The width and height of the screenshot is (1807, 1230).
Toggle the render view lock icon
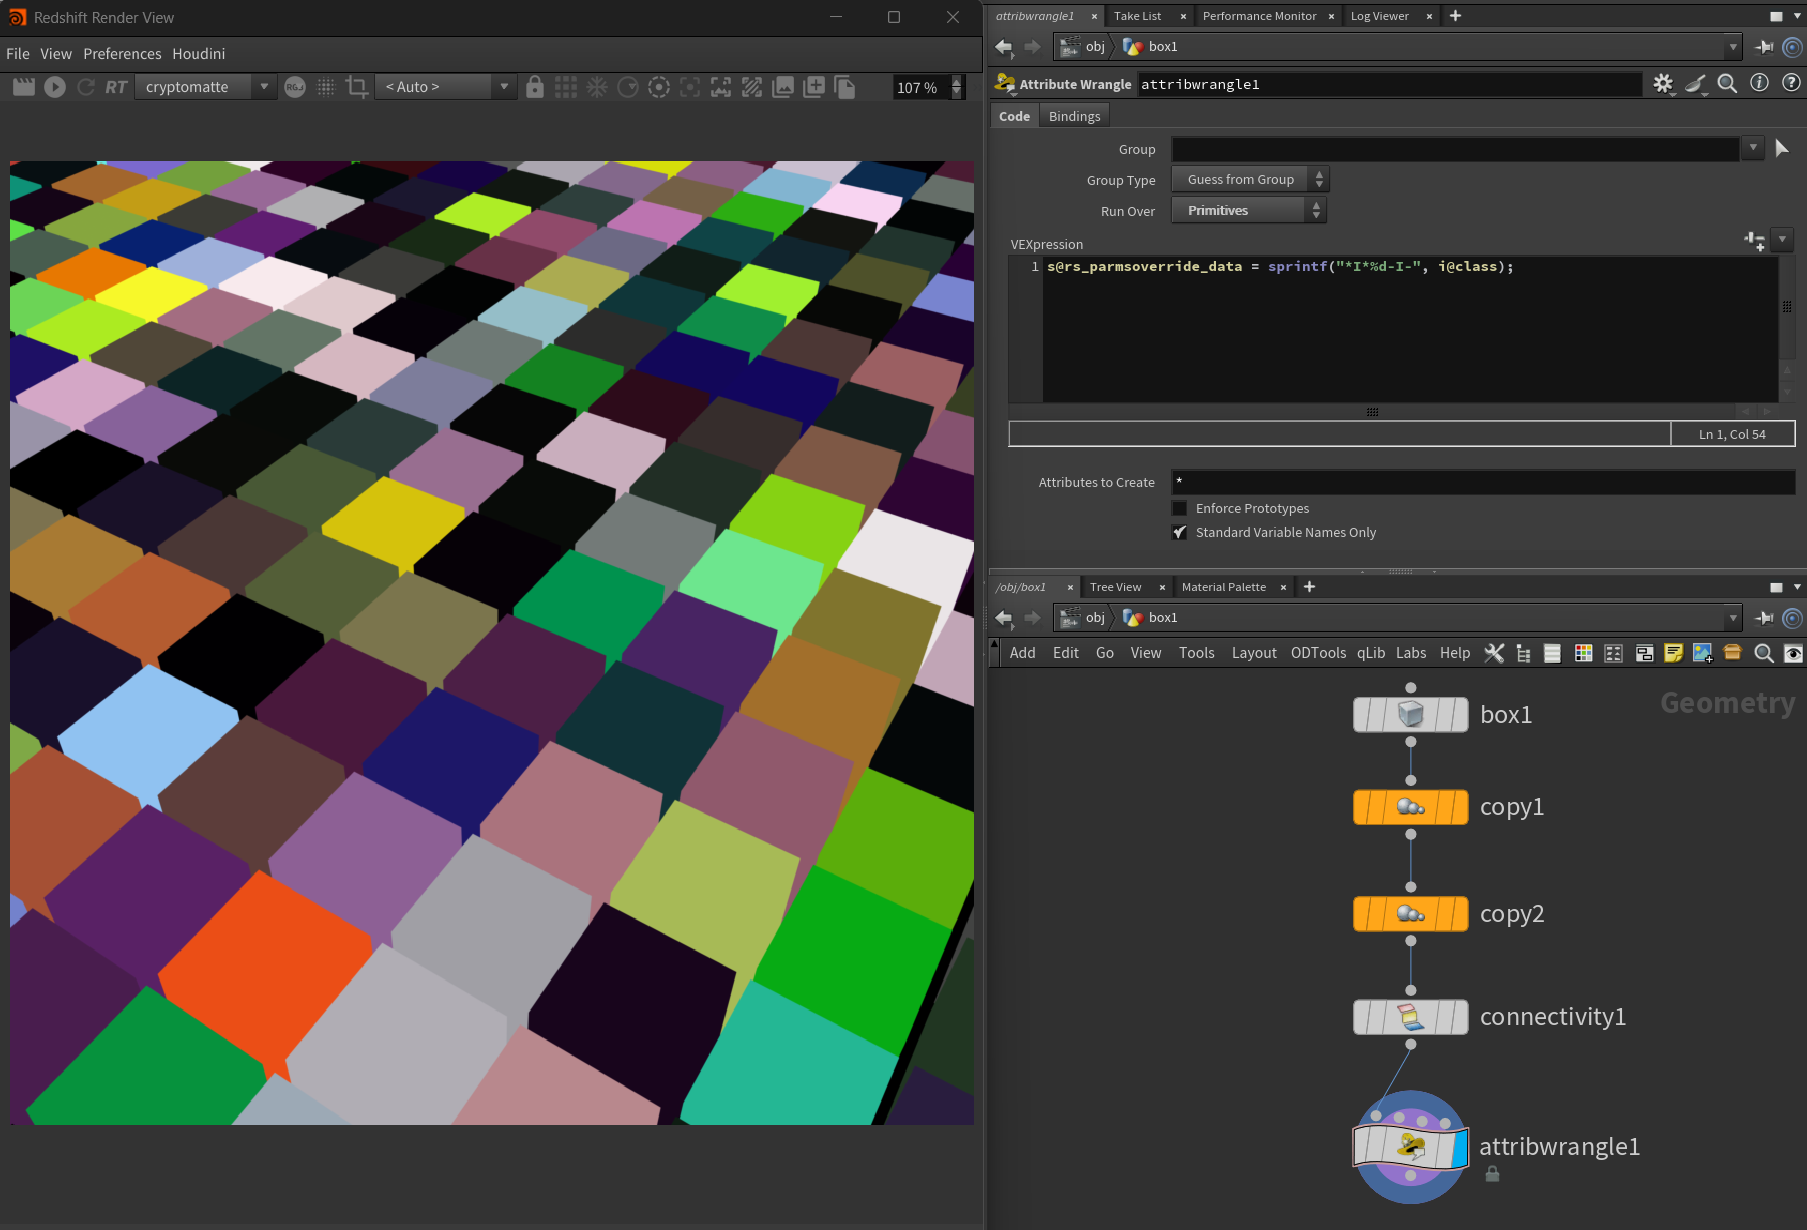pyautogui.click(x=535, y=87)
